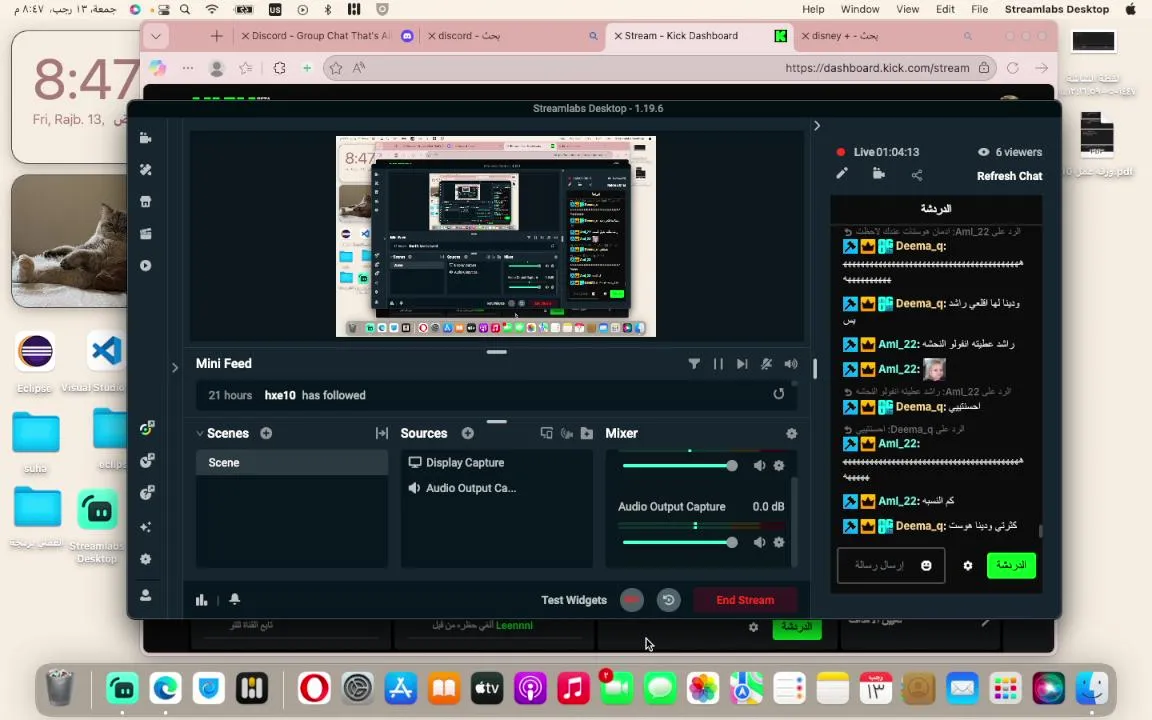Open the Window menu in the menu bar
This screenshot has height=720, width=1152.
pyautogui.click(x=860, y=10)
